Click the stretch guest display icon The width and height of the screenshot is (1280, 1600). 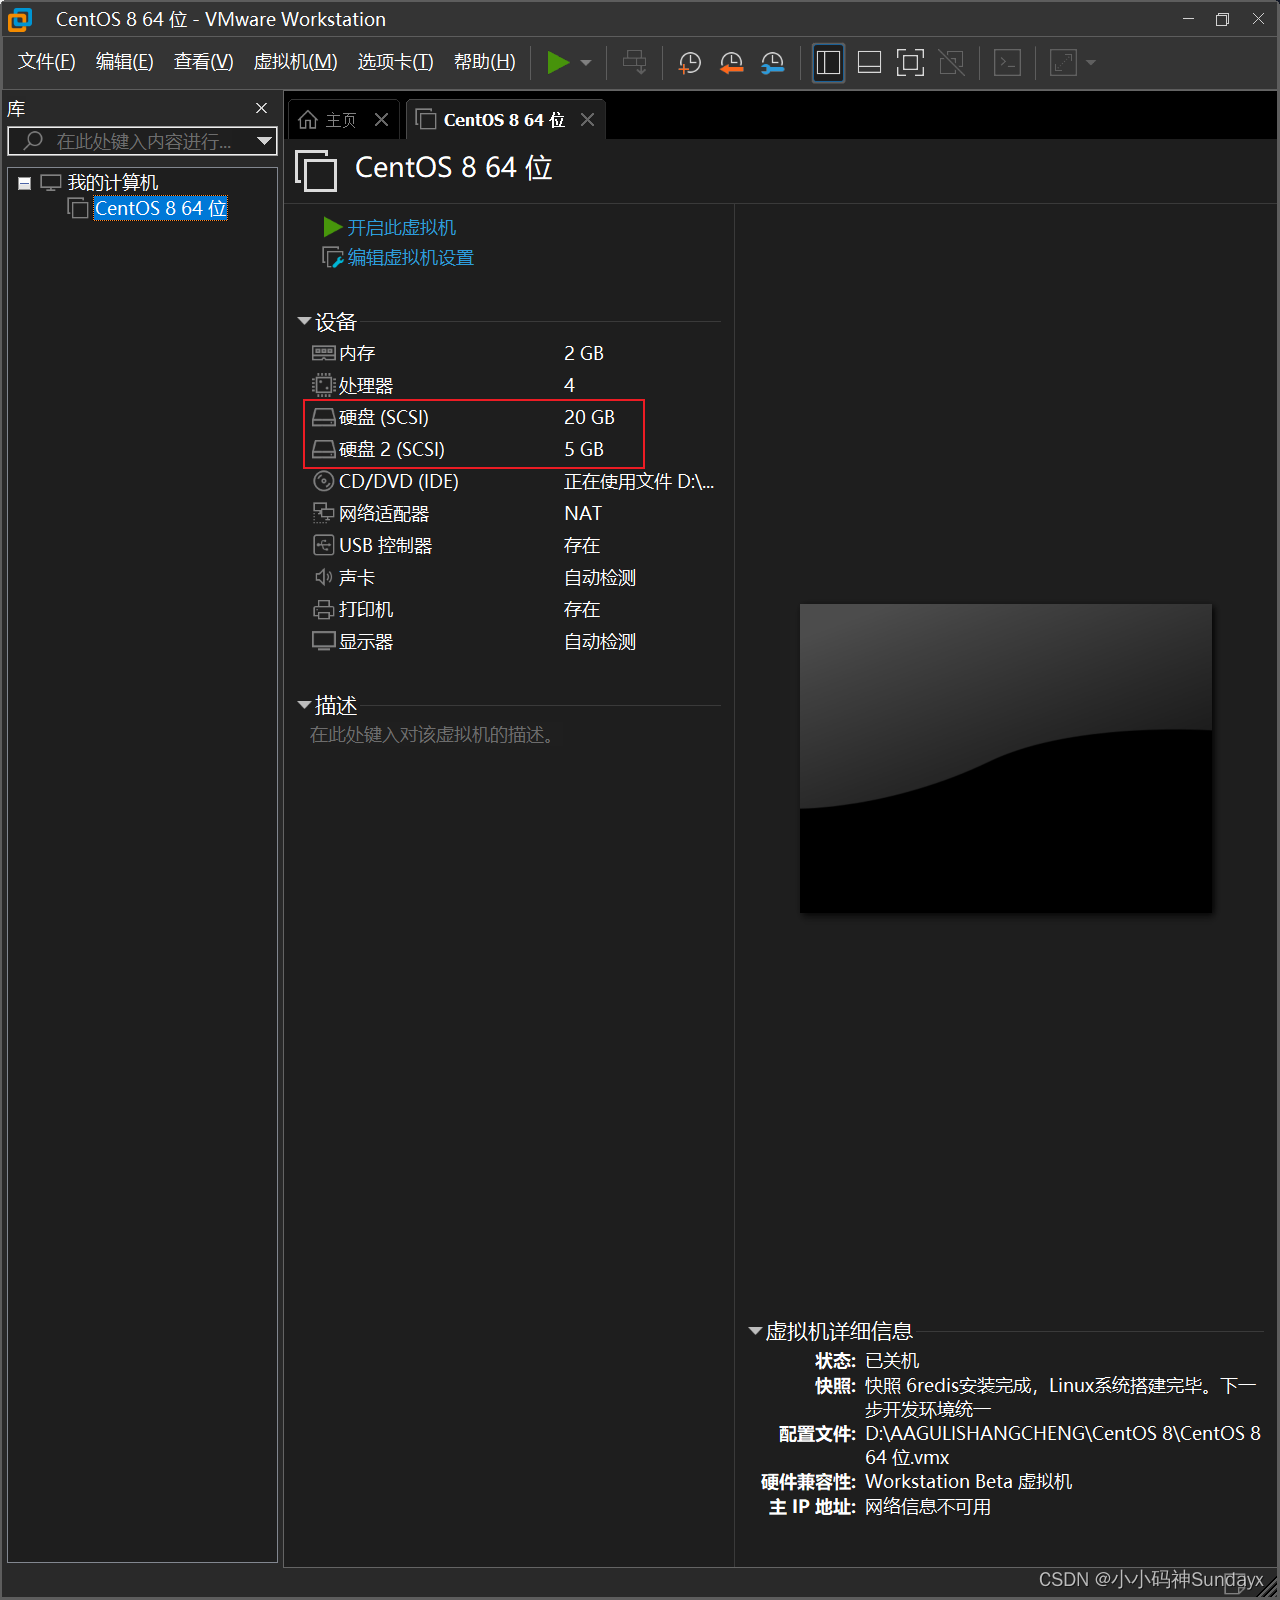[1063, 63]
